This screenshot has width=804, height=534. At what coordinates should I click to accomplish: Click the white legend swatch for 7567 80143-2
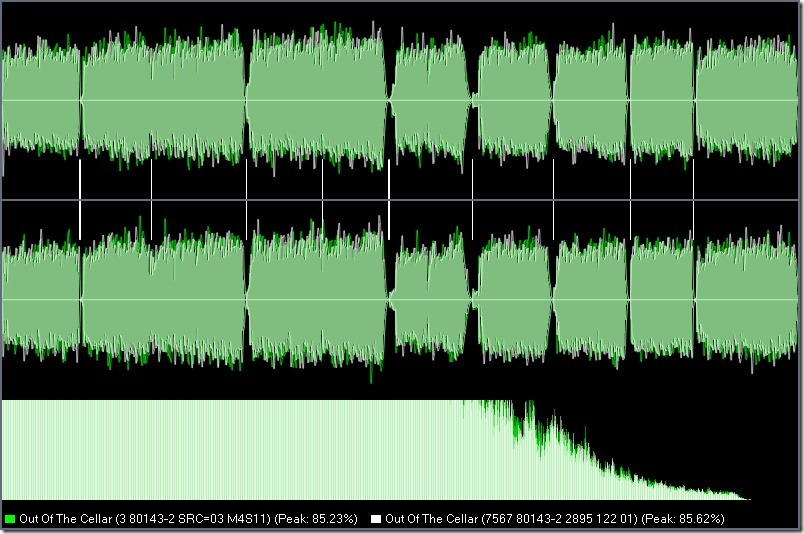point(376,519)
